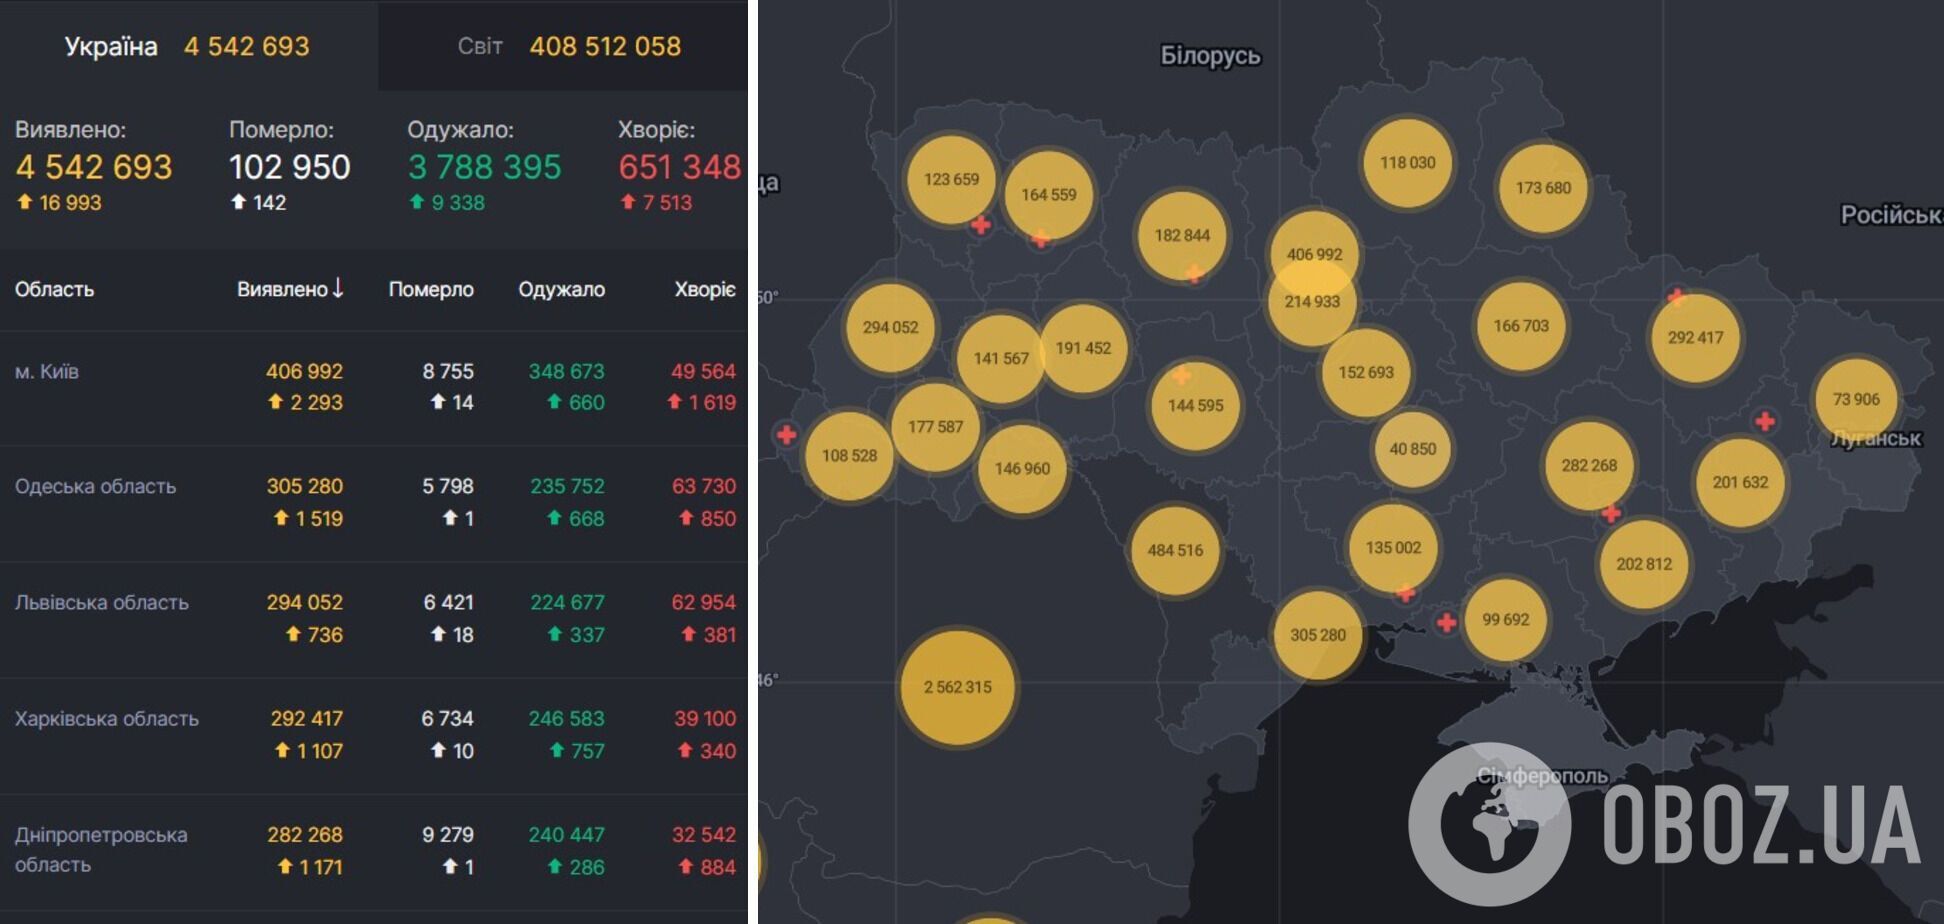Click the red cross marker left of 108 528
Viewport: 1944px width, 924px height.
[x=787, y=435]
